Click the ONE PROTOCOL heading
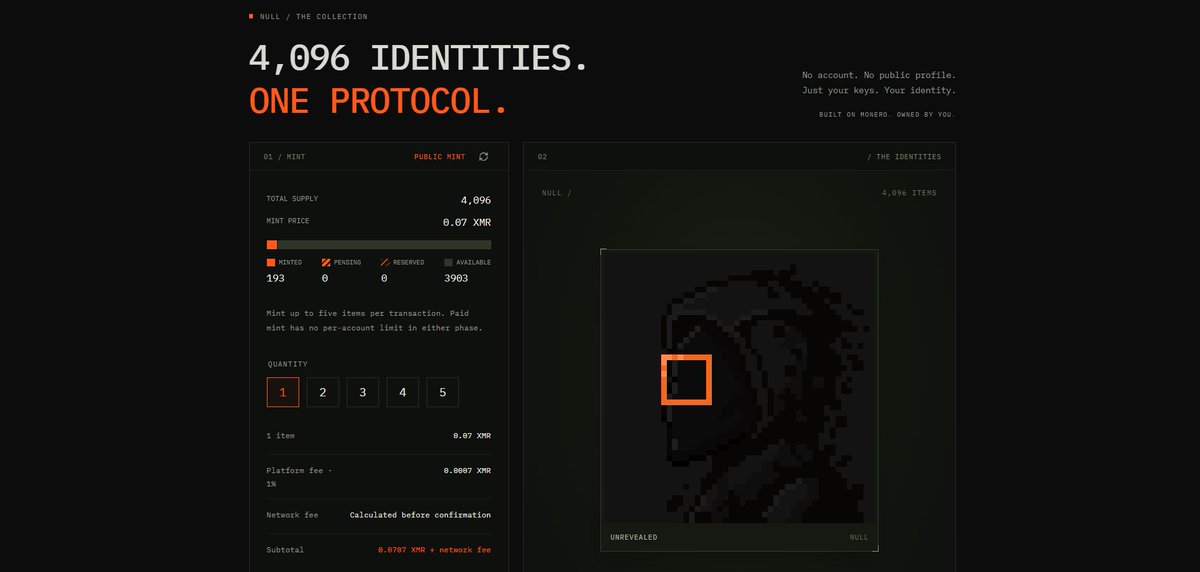Image resolution: width=1200 pixels, height=572 pixels. point(379,100)
